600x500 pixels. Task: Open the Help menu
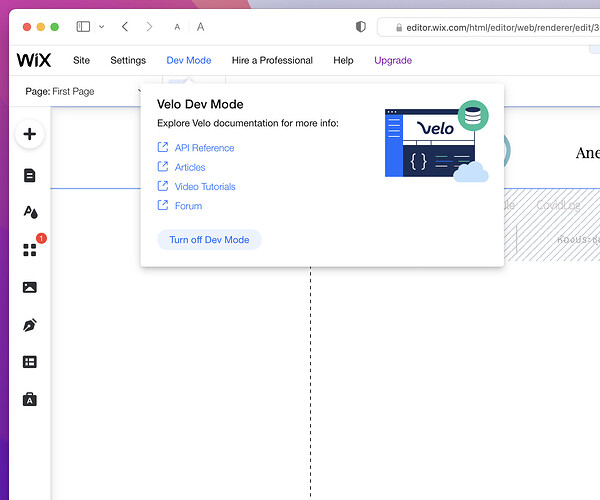(343, 60)
